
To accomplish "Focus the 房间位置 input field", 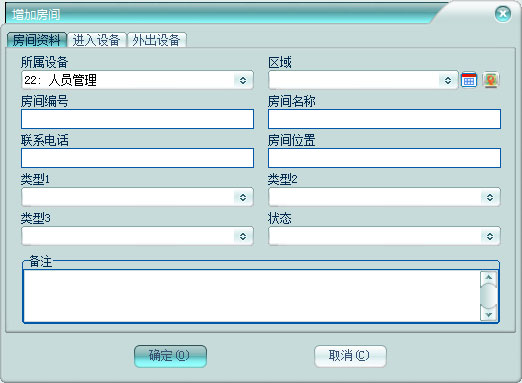I will click(x=384, y=158).
